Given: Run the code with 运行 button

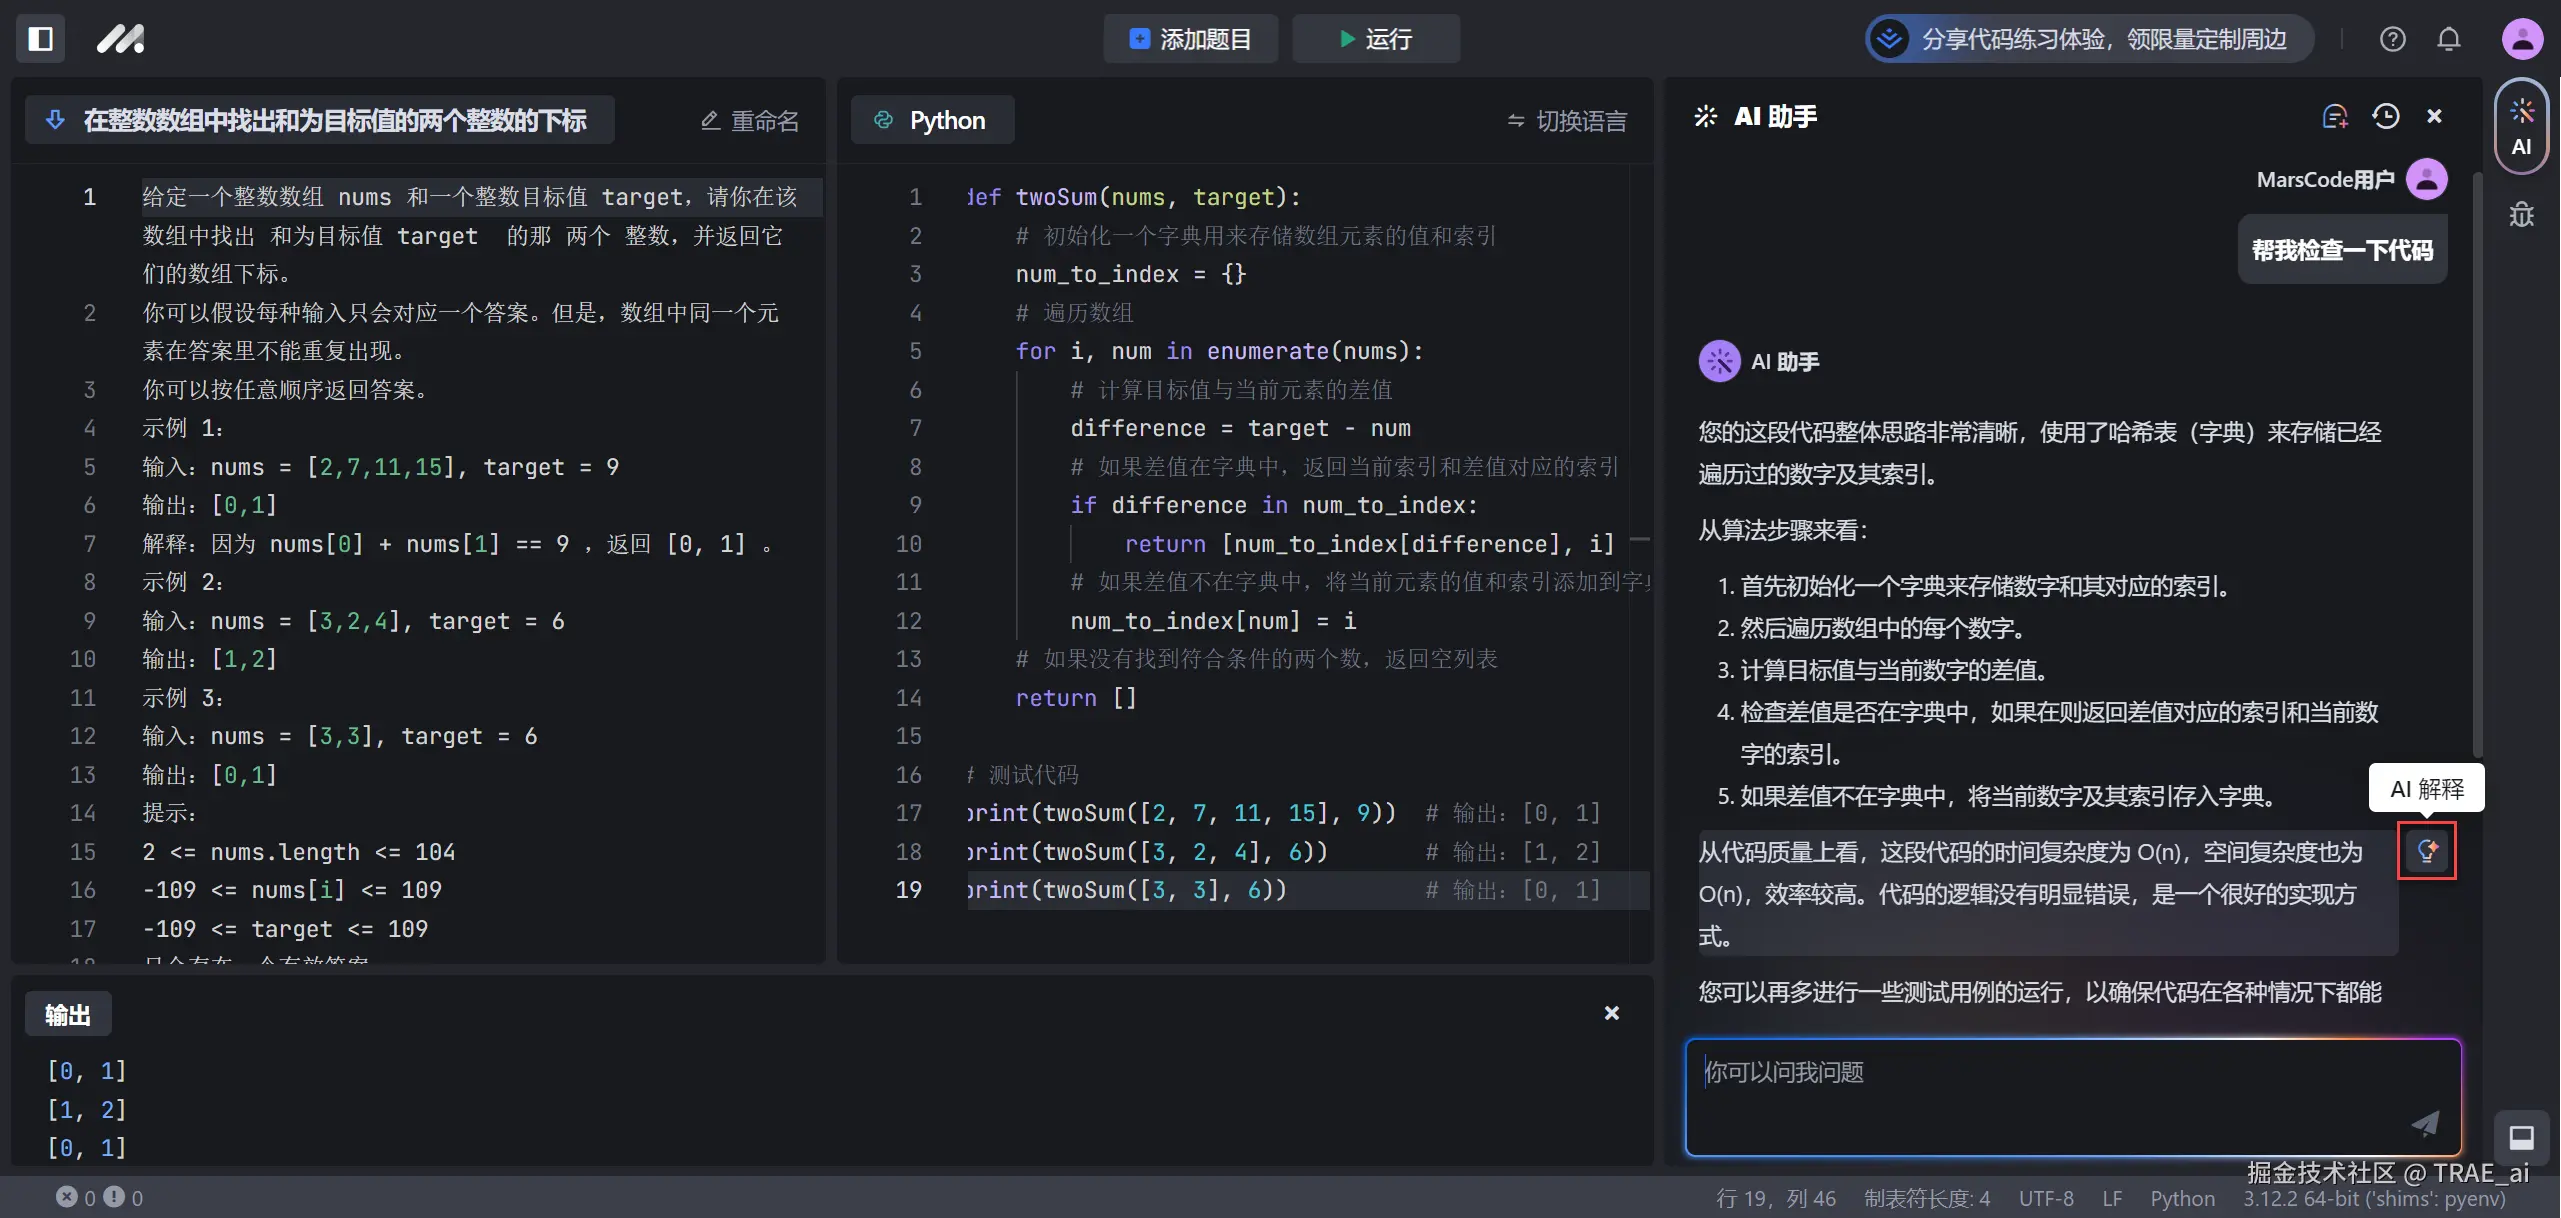Looking at the screenshot, I should [1375, 39].
